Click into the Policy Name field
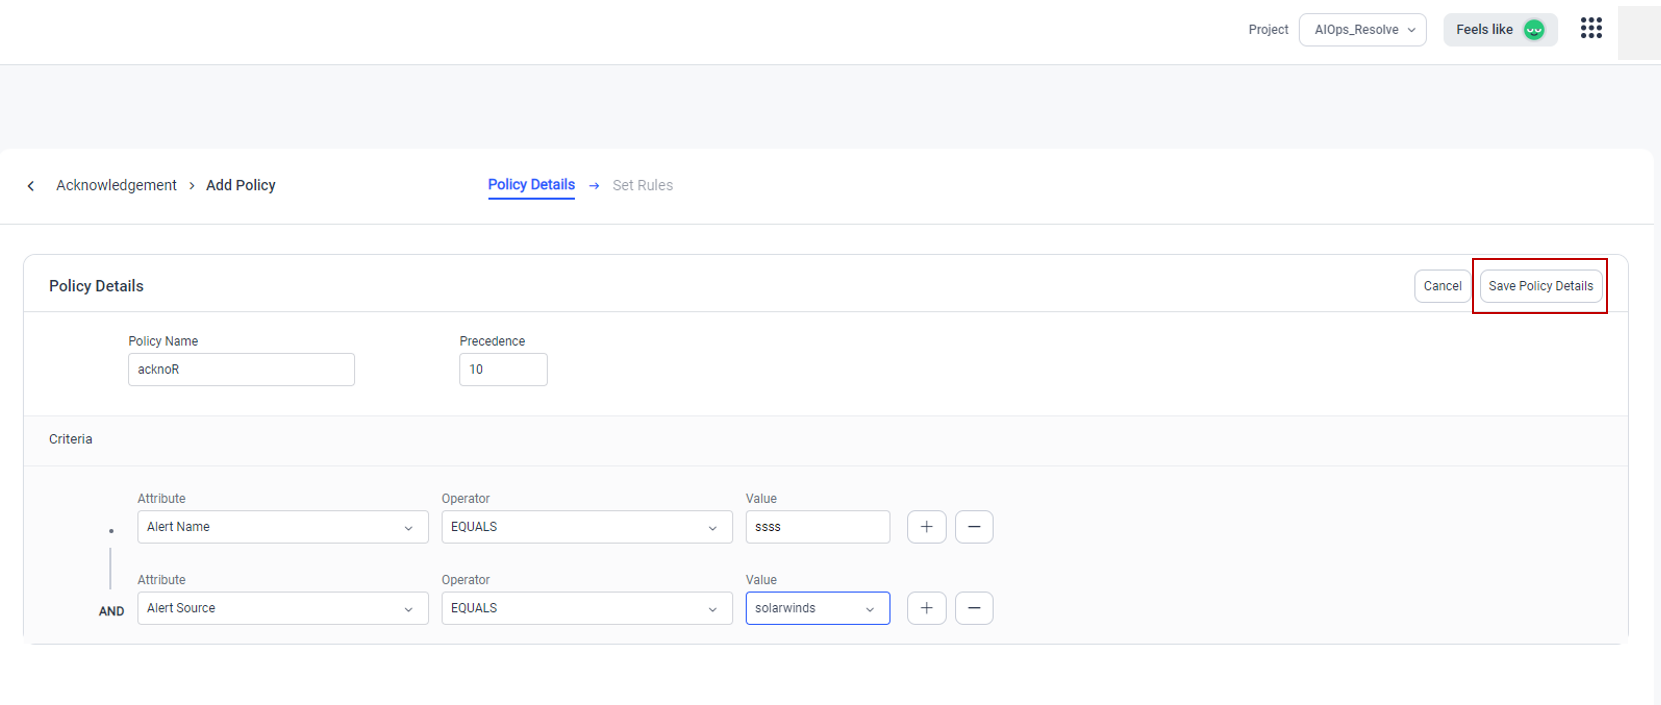1661x705 pixels. [241, 369]
